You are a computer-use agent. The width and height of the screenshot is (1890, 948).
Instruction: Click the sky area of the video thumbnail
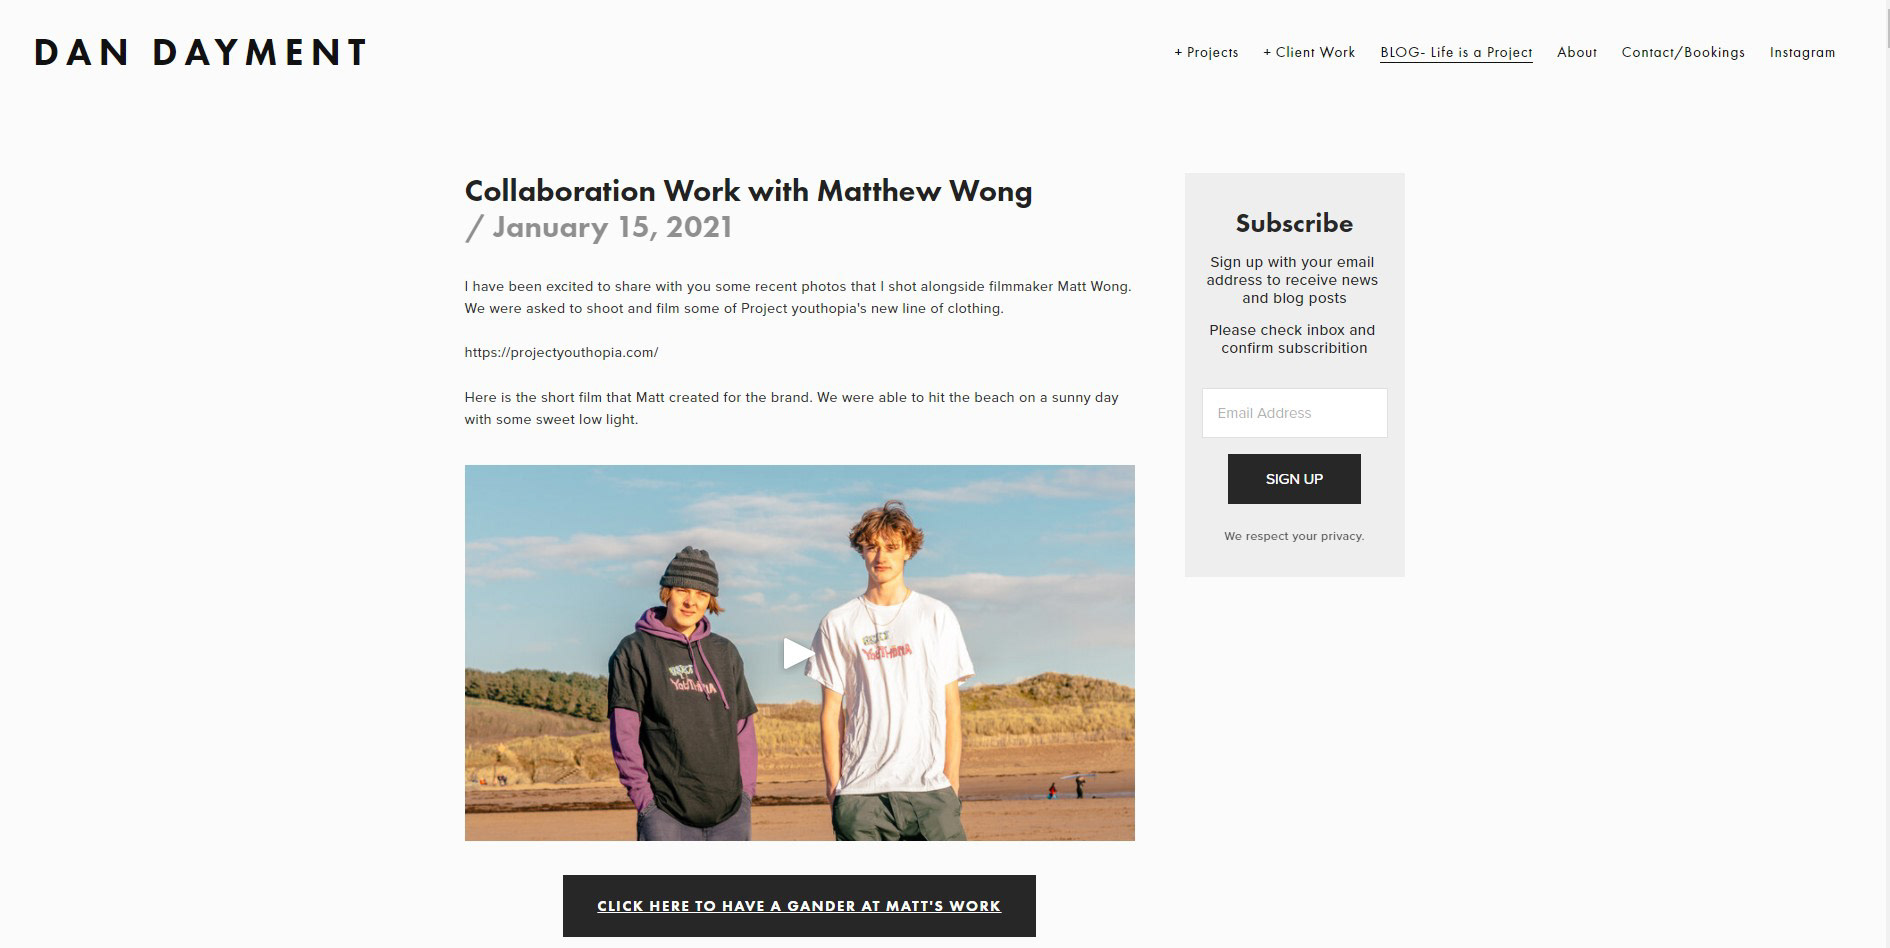tap(600, 520)
